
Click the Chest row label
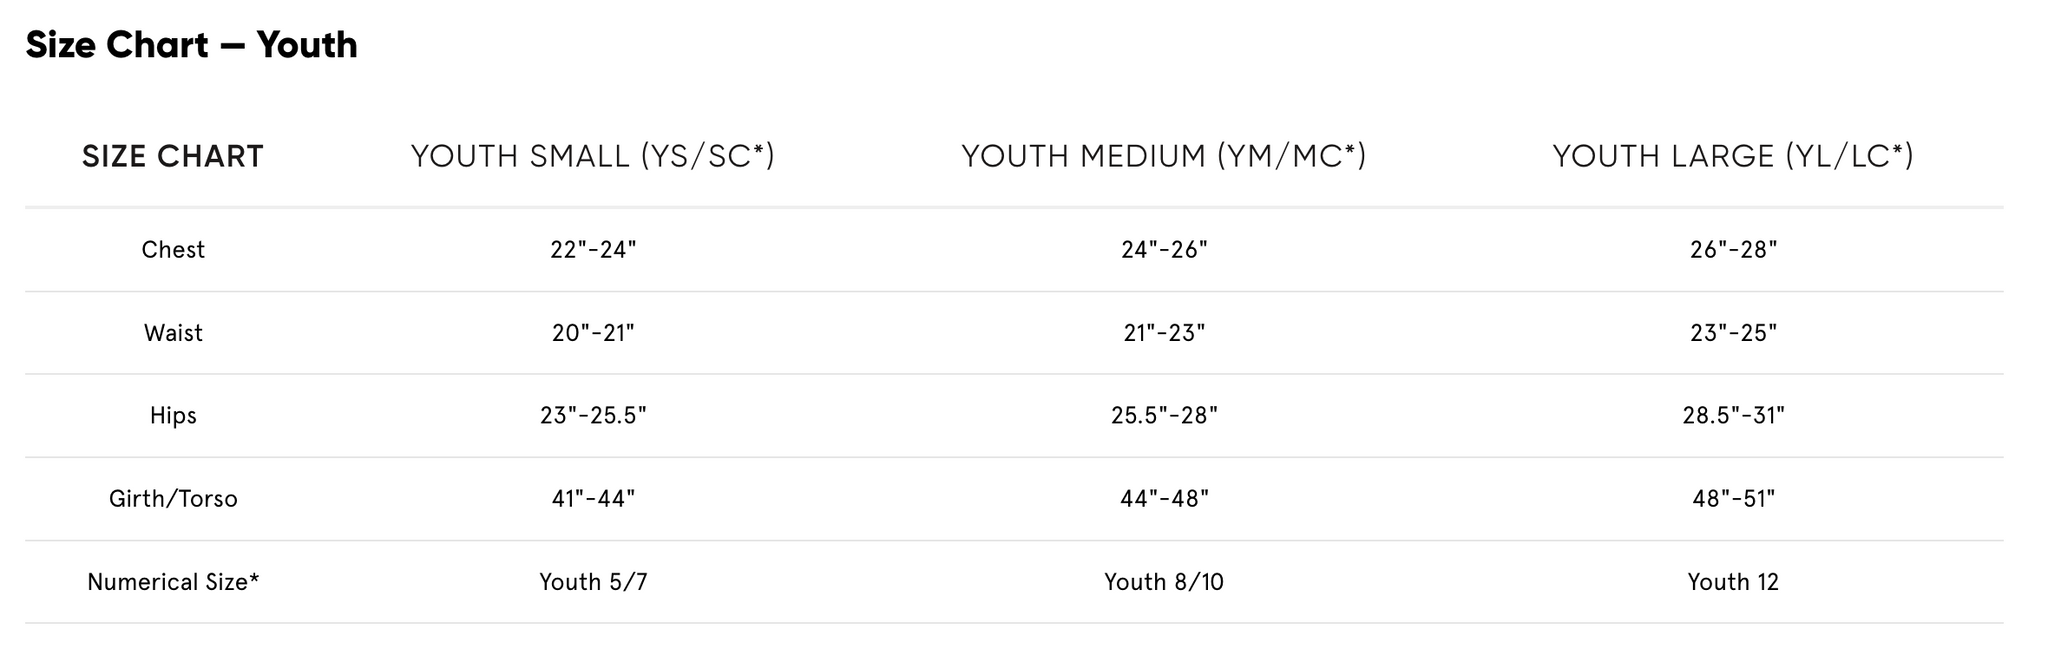pos(173,250)
